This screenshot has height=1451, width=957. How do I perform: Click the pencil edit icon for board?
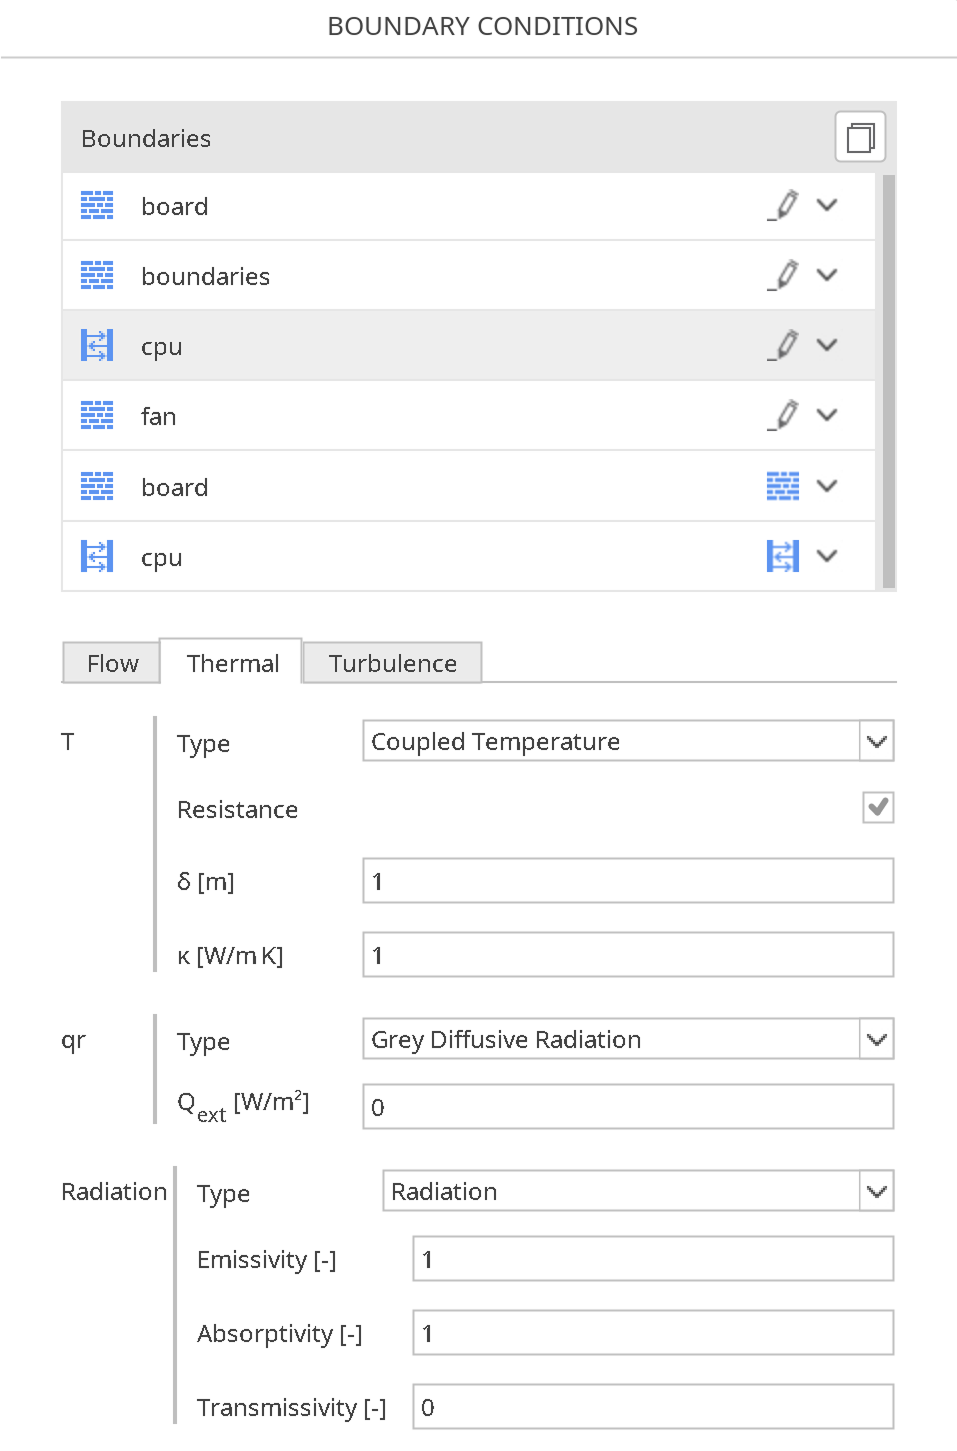coord(784,204)
